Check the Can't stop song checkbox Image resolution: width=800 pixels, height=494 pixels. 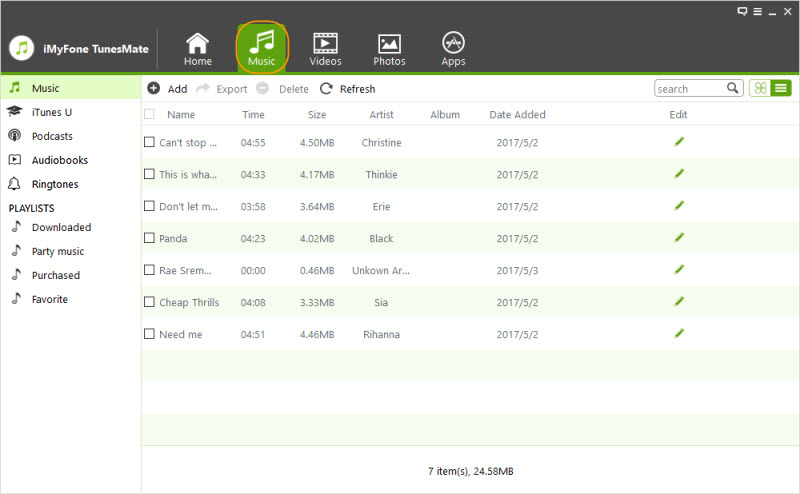click(149, 142)
